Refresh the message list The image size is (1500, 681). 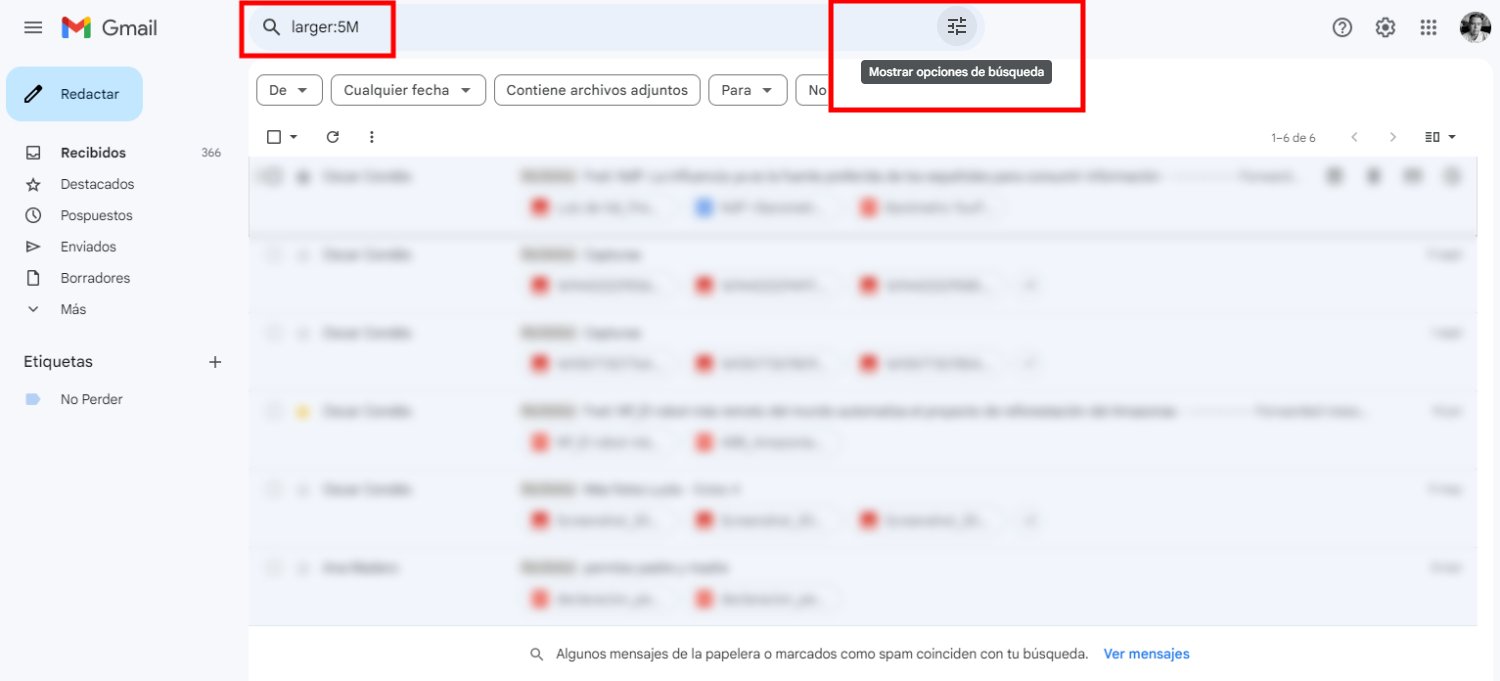pos(333,137)
